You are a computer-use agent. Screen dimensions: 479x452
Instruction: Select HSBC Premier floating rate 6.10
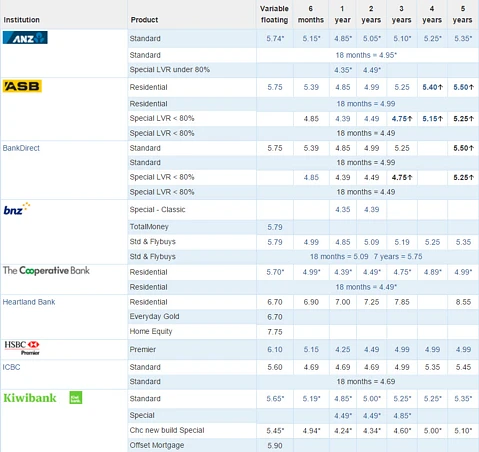[275, 350]
